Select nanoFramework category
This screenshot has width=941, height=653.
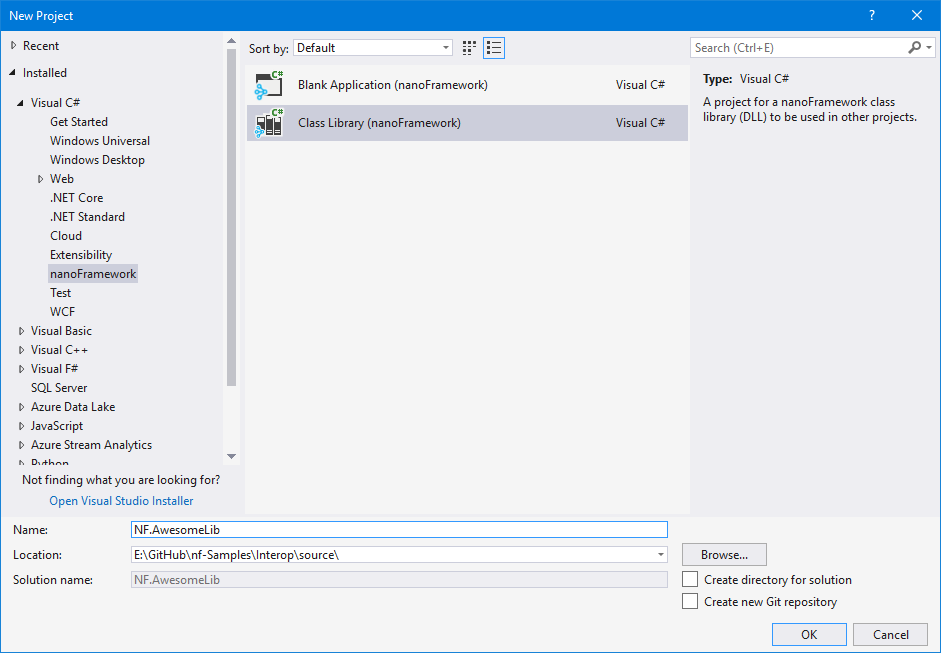pyautogui.click(x=93, y=274)
